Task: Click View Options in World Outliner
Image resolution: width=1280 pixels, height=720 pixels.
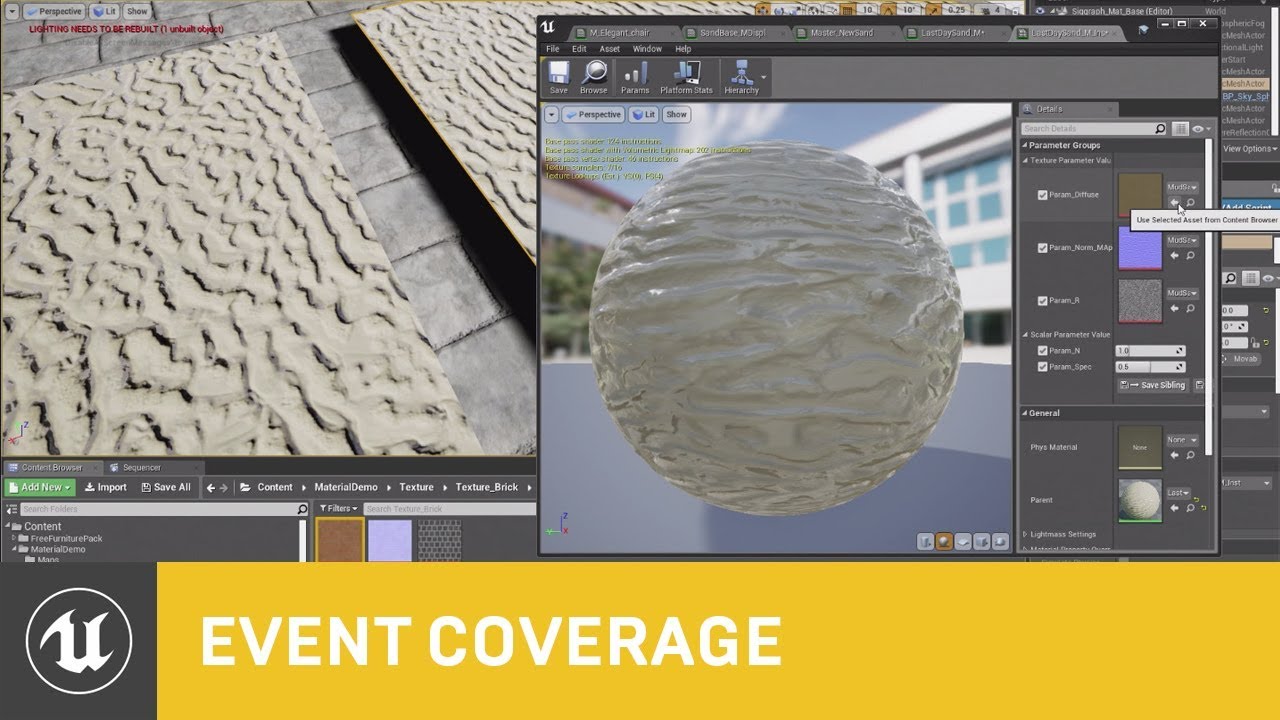Action: pyautogui.click(x=1248, y=149)
